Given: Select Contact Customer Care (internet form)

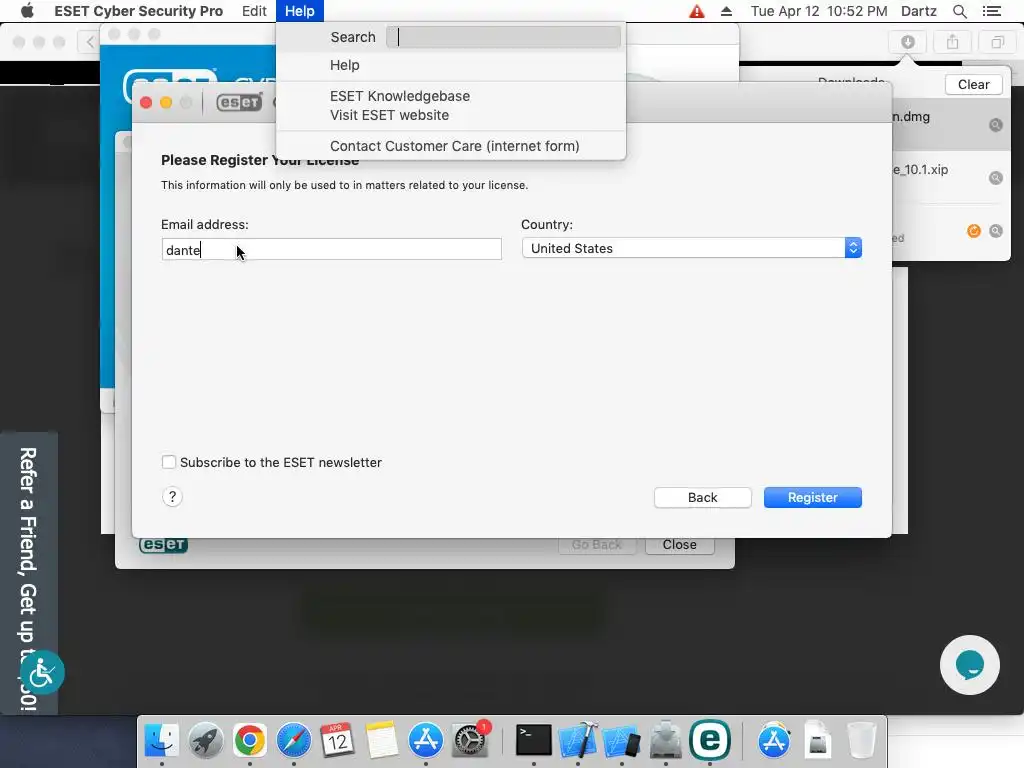Looking at the screenshot, I should 455,146.
